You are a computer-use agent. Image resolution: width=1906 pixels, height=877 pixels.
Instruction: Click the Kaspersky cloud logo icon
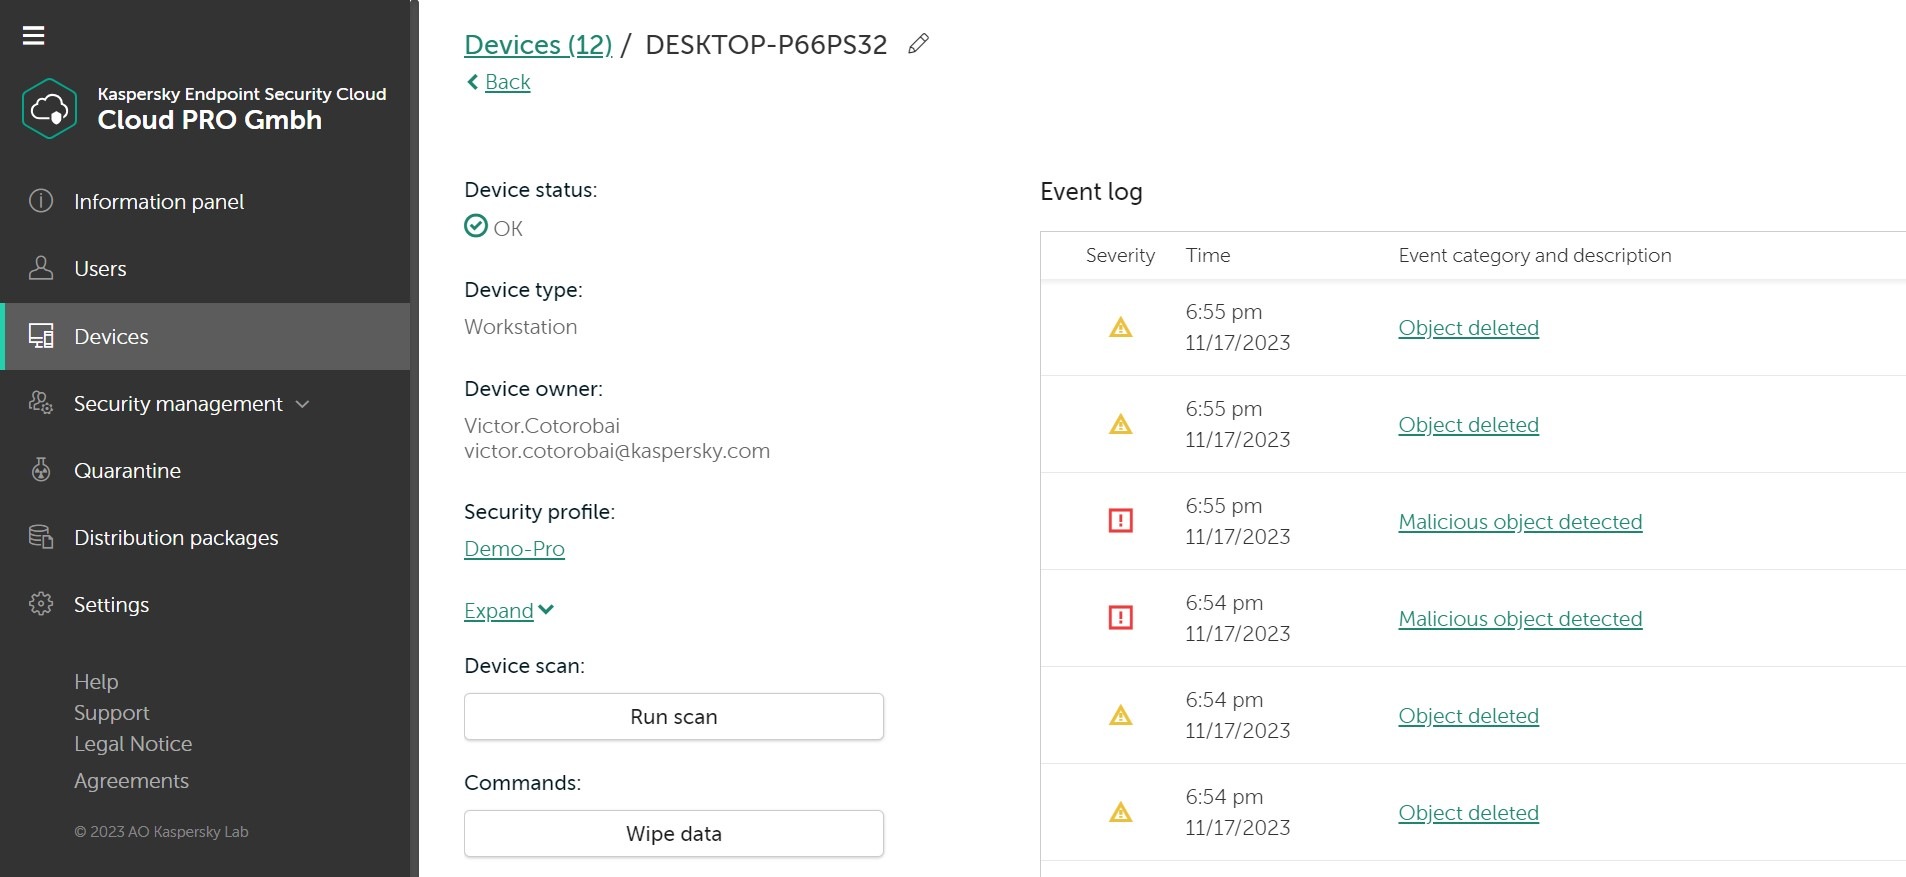(49, 108)
